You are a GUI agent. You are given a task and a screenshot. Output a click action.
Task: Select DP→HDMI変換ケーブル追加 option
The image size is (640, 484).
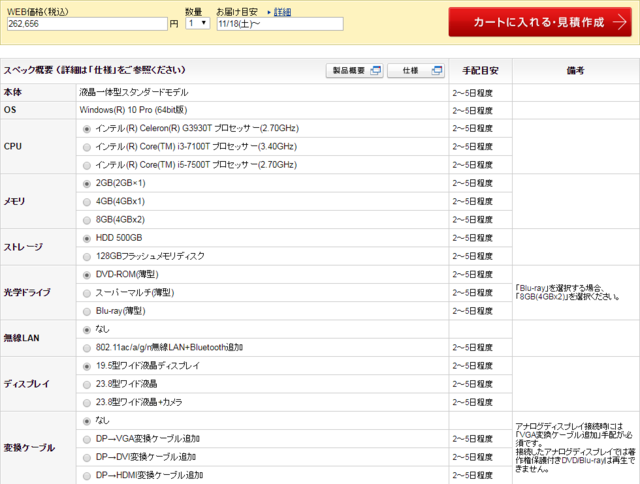click(87, 476)
